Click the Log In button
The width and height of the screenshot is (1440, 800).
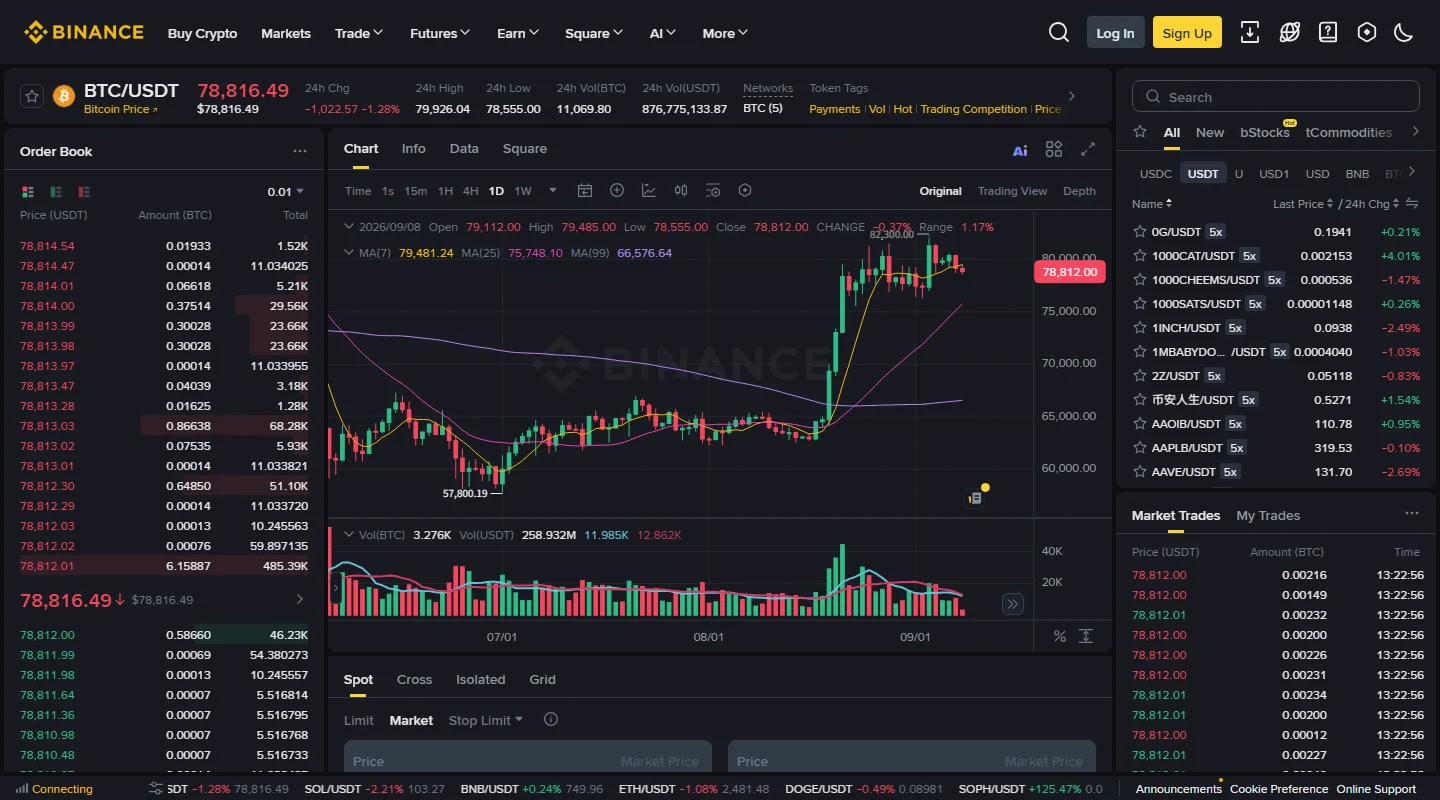[1115, 33]
